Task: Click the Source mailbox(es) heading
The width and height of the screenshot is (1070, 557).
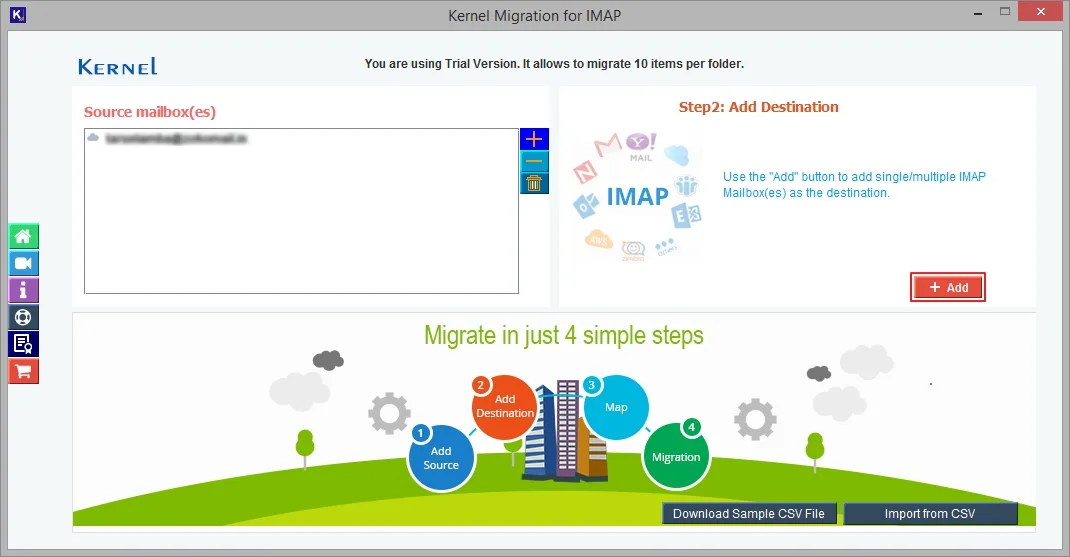Action: (149, 112)
